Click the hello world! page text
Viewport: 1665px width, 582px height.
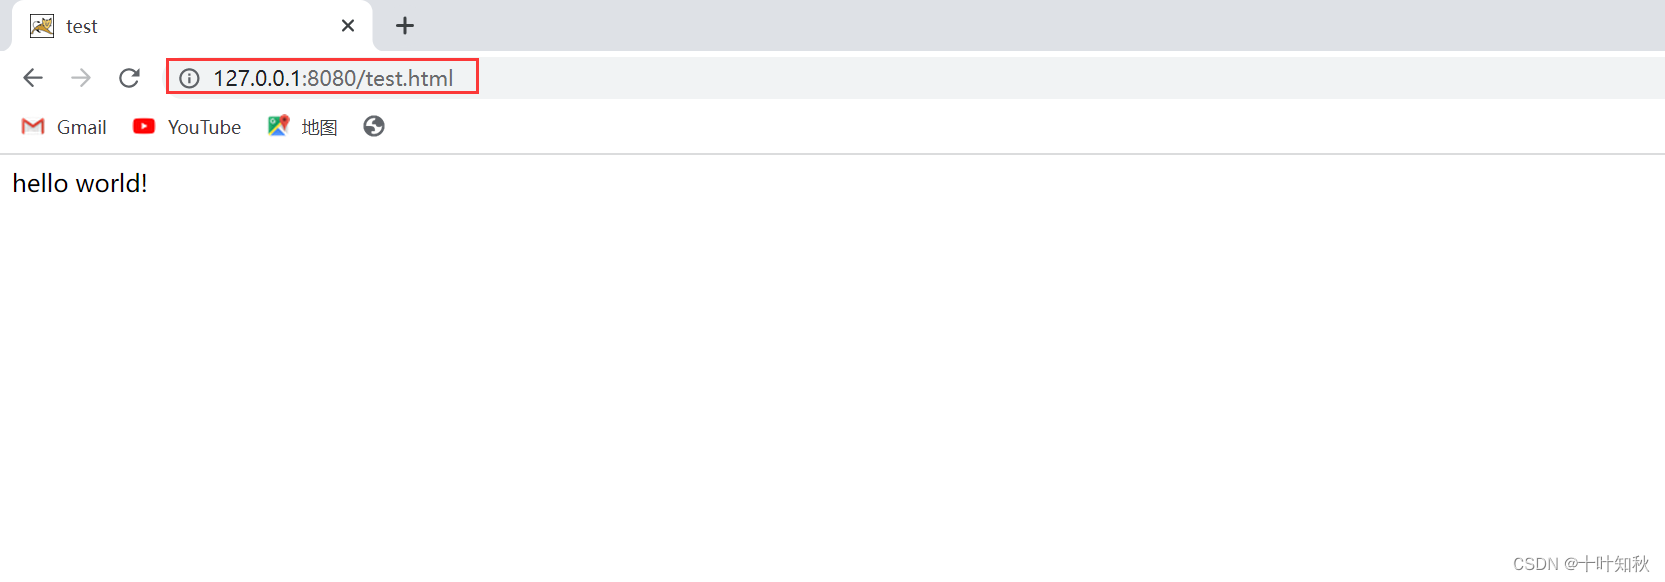[x=80, y=184]
